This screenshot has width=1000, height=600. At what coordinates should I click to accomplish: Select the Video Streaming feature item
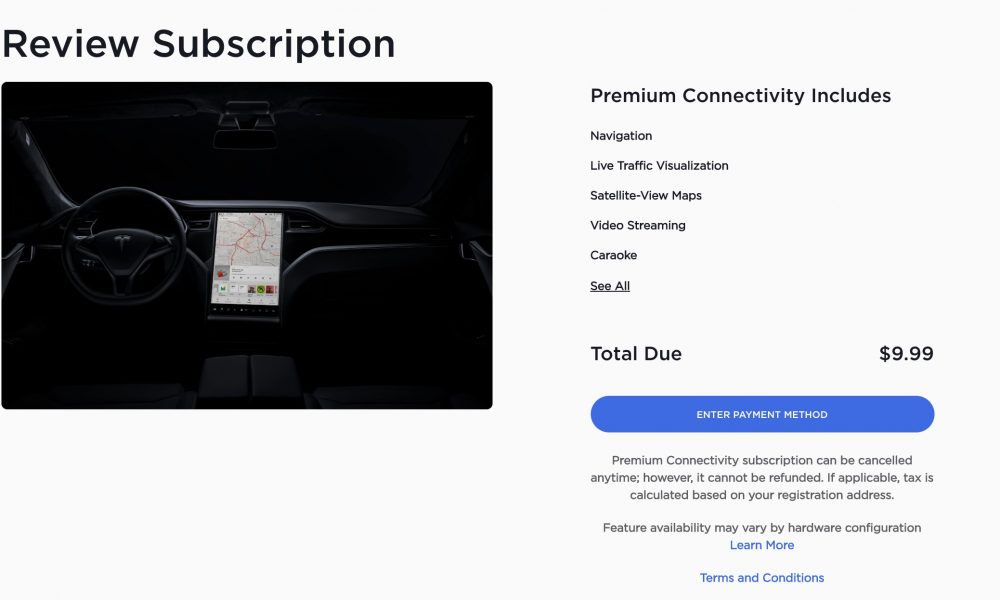[638, 225]
